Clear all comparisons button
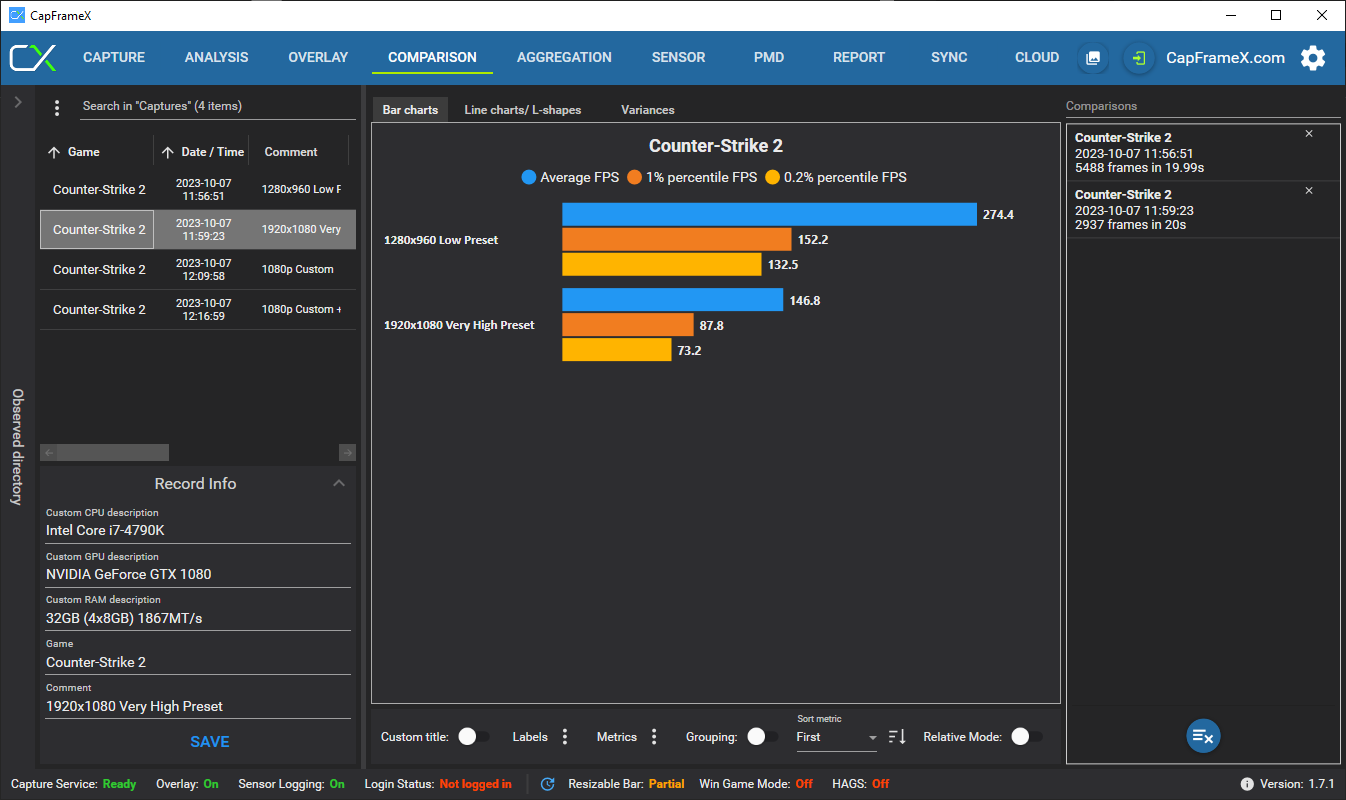1346x800 pixels. click(1203, 737)
